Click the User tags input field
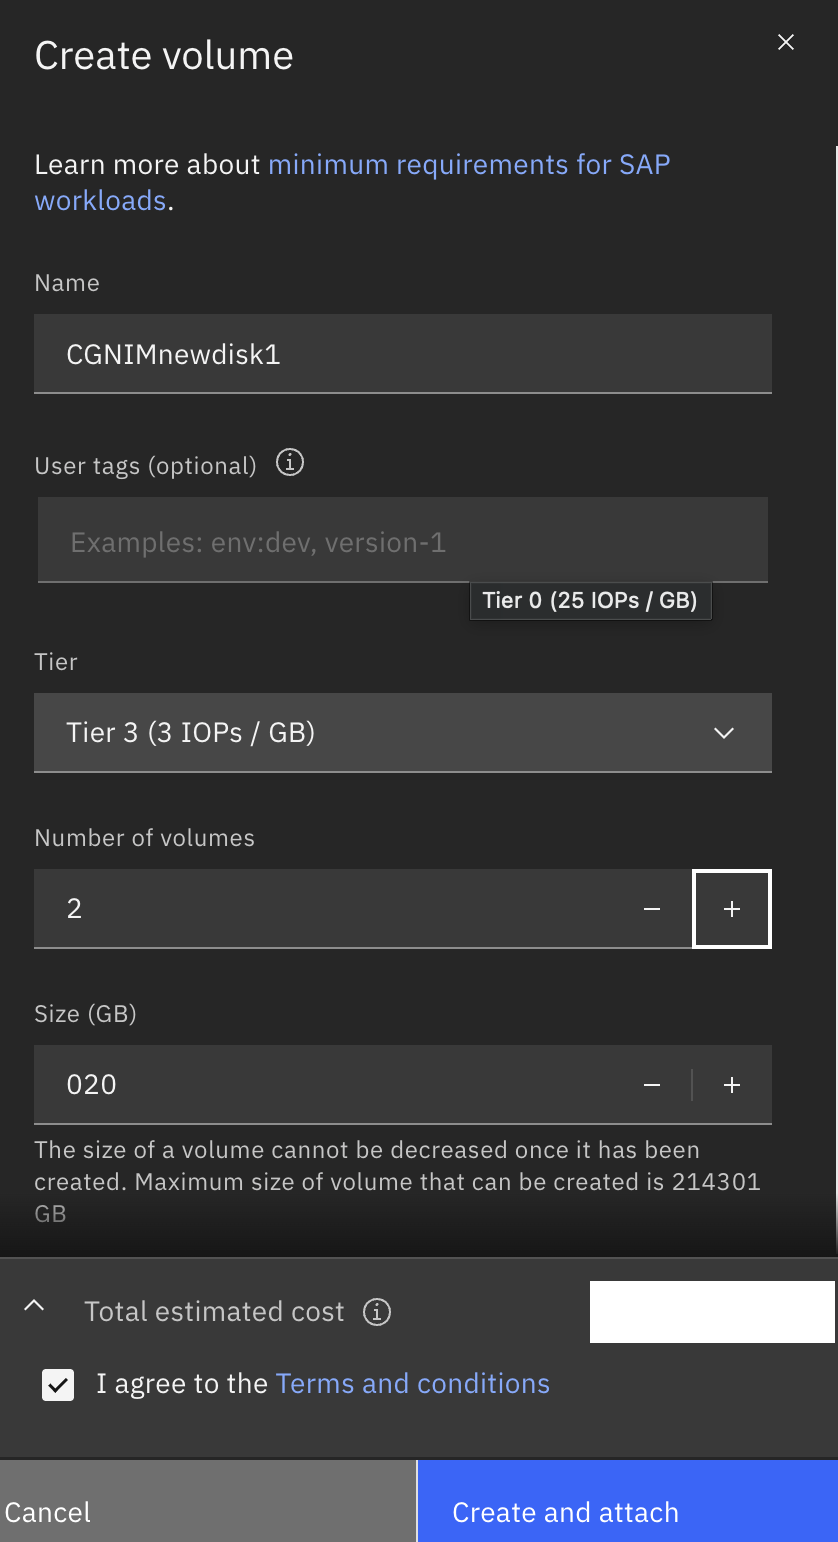Viewport: 838px width, 1542px height. click(x=403, y=540)
